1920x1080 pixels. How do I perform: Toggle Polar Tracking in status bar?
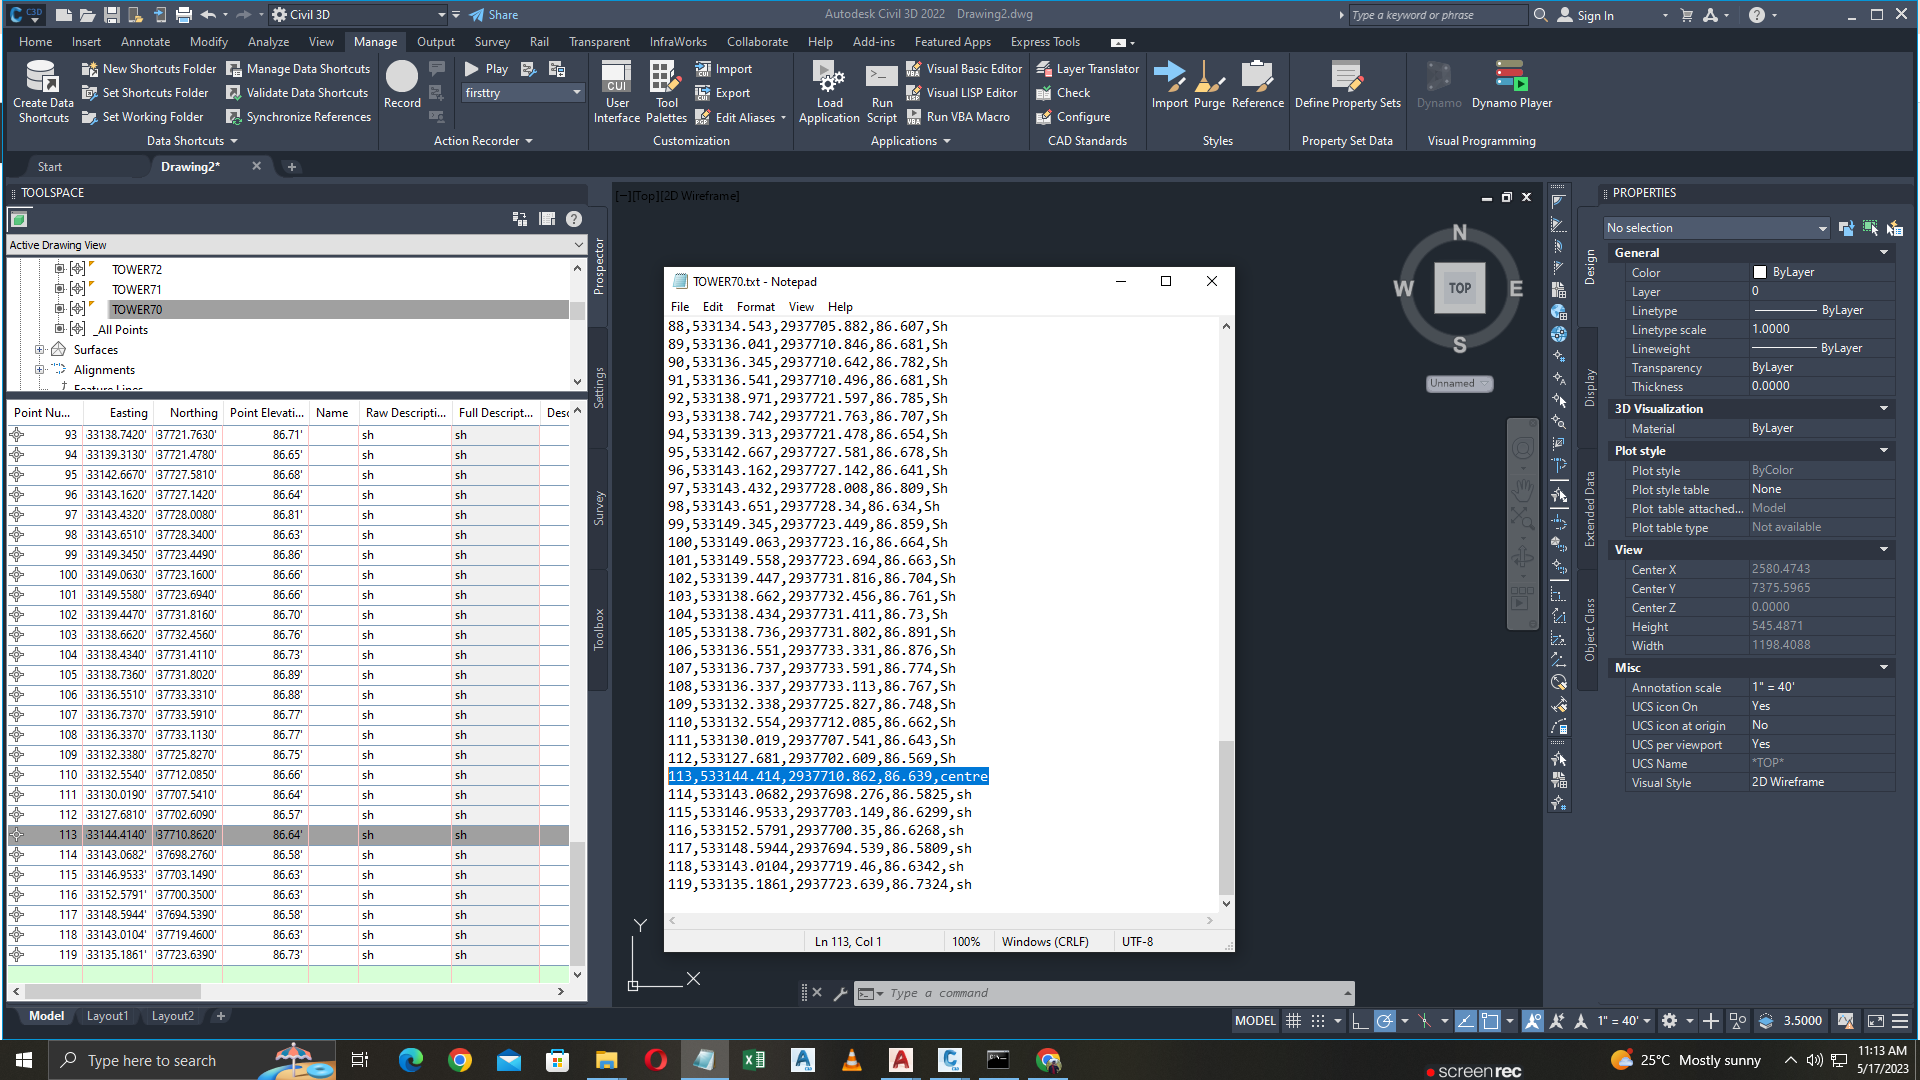[x=1384, y=1021]
